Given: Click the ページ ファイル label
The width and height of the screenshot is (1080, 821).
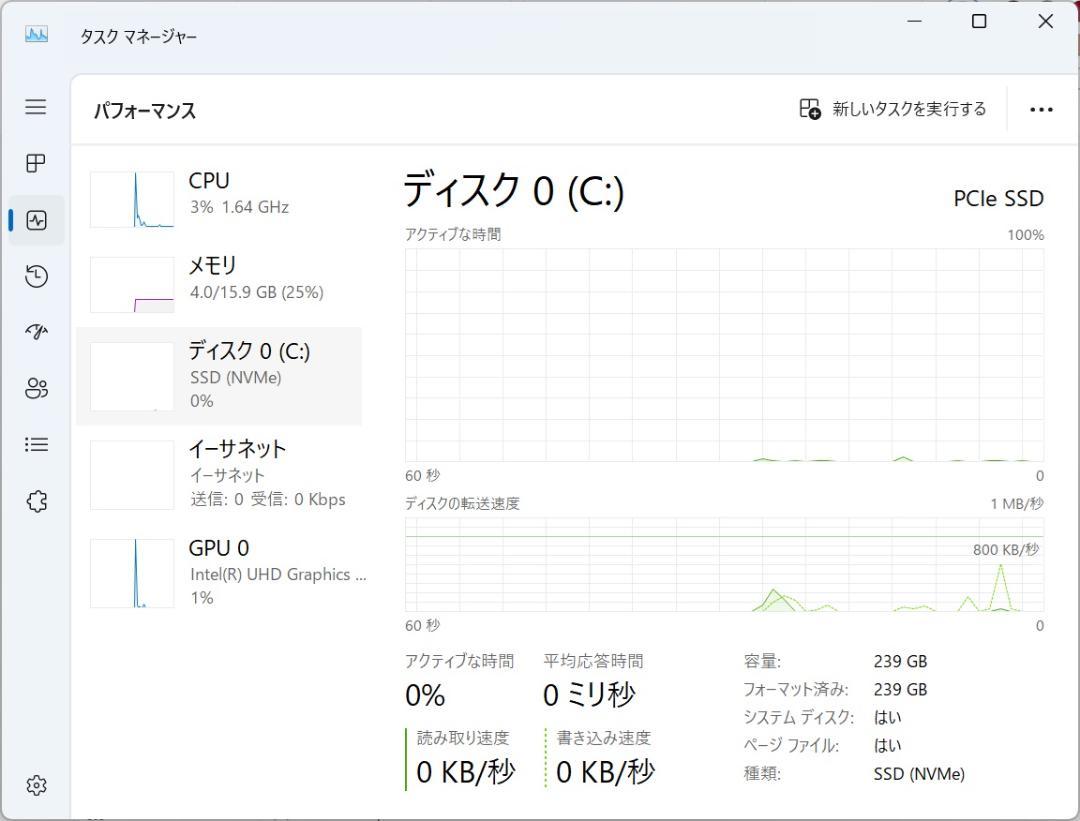Looking at the screenshot, I should click(x=791, y=745).
